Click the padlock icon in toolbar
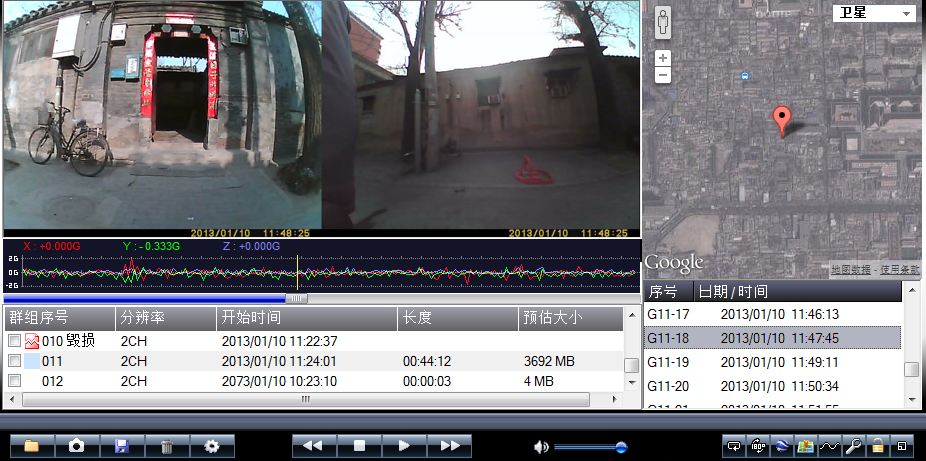The width and height of the screenshot is (926, 461). [x=878, y=446]
